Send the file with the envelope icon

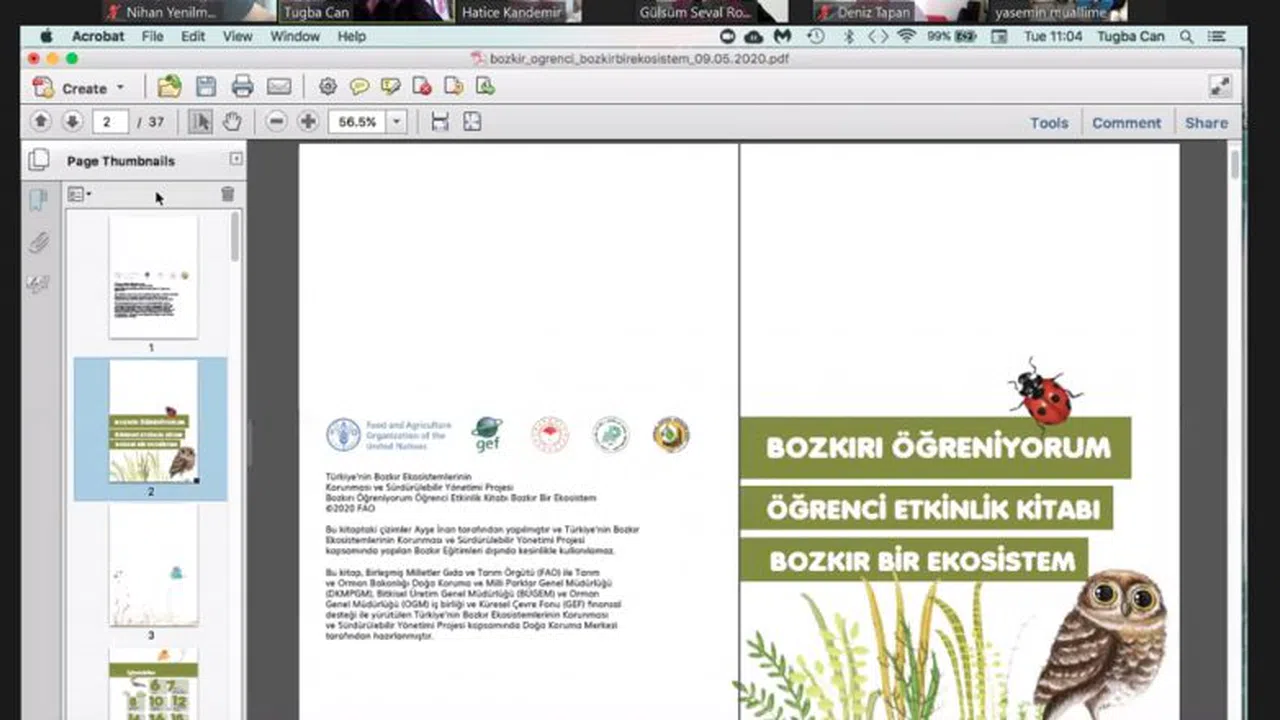(279, 87)
